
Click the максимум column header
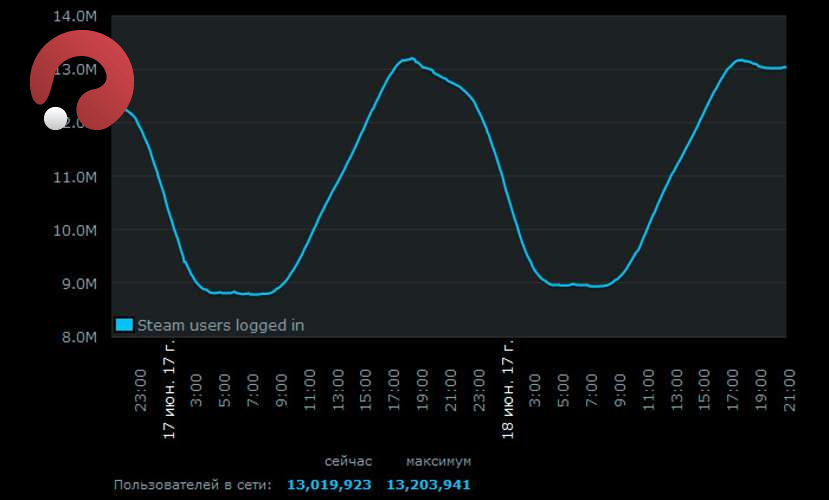tap(438, 461)
